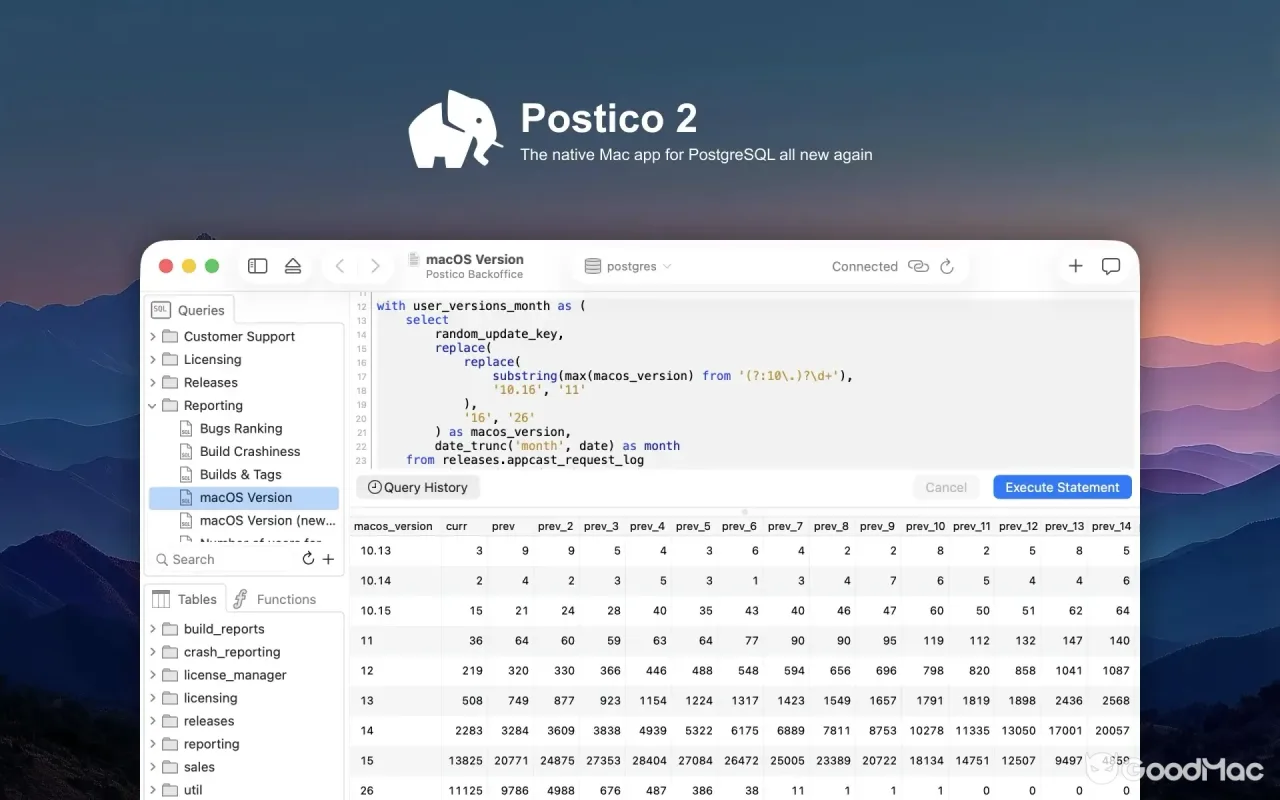
Task: Select the releases schema row
Action: click(244, 721)
